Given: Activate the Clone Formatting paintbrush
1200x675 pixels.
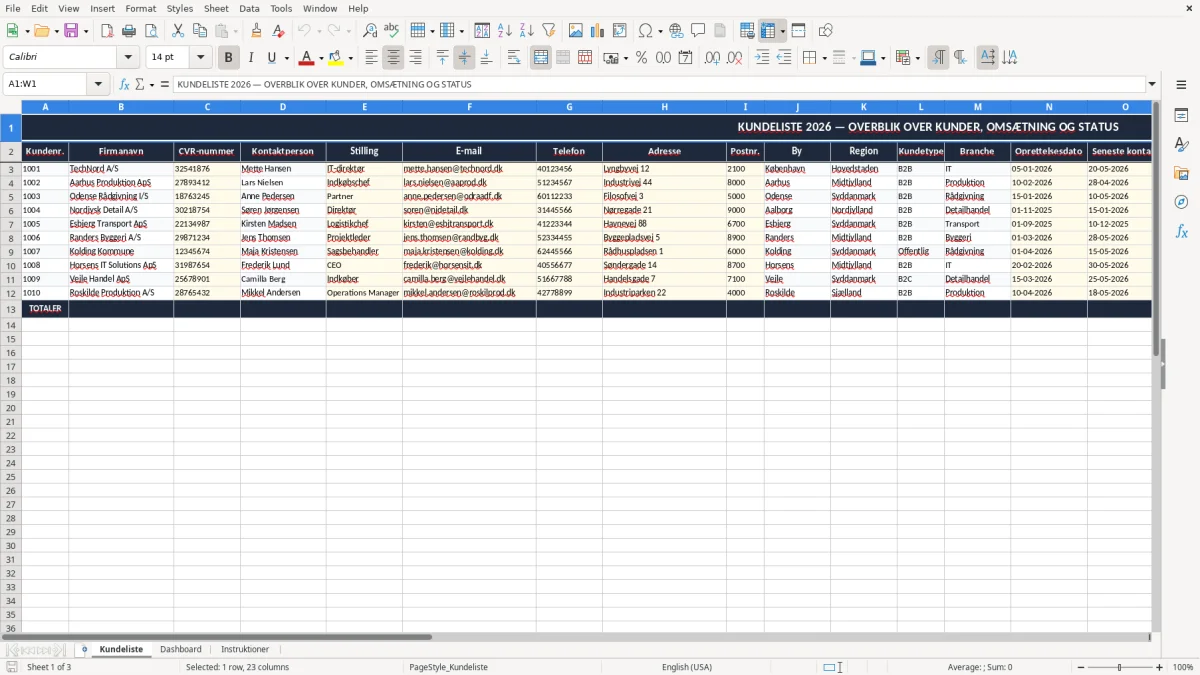Looking at the screenshot, I should click(256, 31).
